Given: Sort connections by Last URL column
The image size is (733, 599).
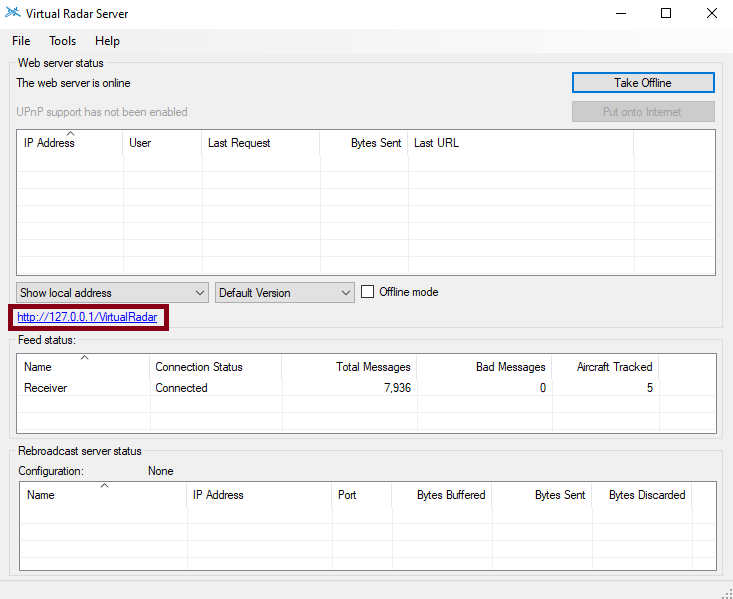Looking at the screenshot, I should tap(521, 143).
